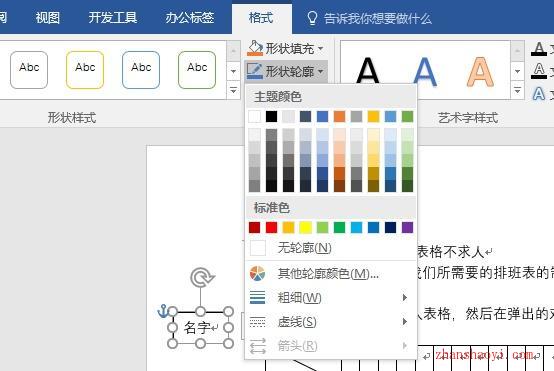554x371 pixels.
Task: Pick orange theme color swatch in top row
Action: (x=339, y=116)
